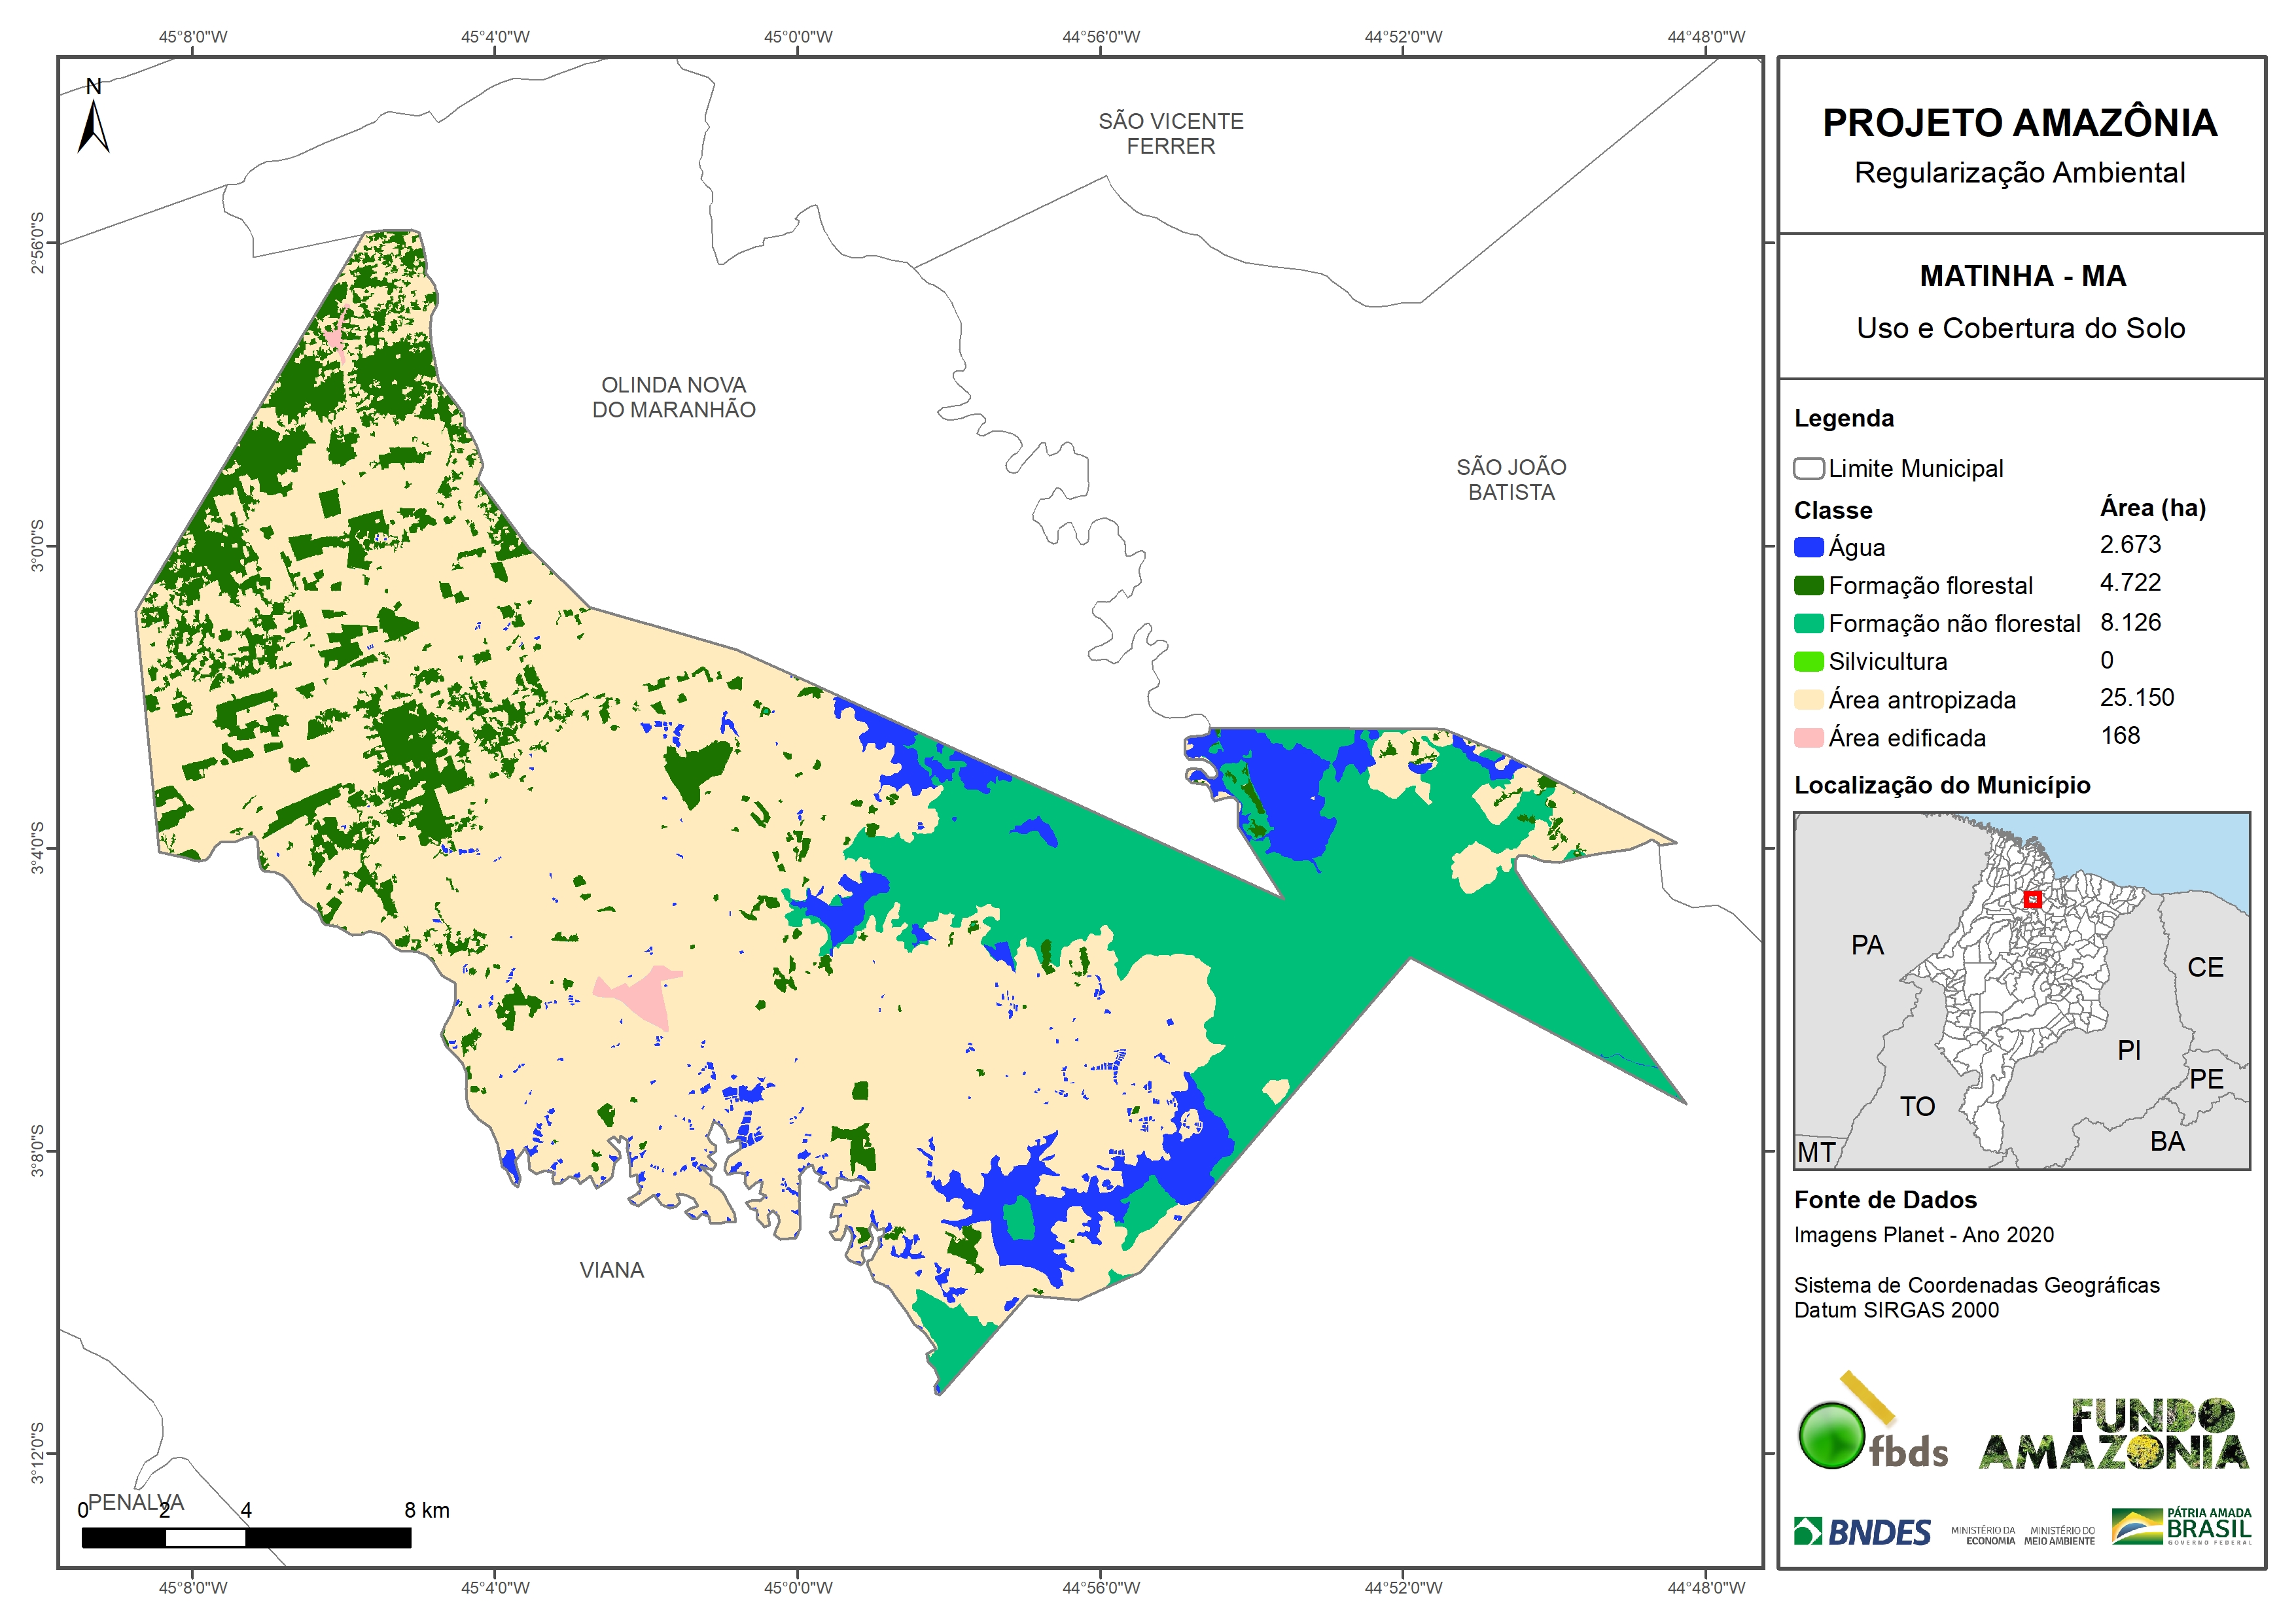Click the Formação não florestal legend swatch

[x=1808, y=623]
